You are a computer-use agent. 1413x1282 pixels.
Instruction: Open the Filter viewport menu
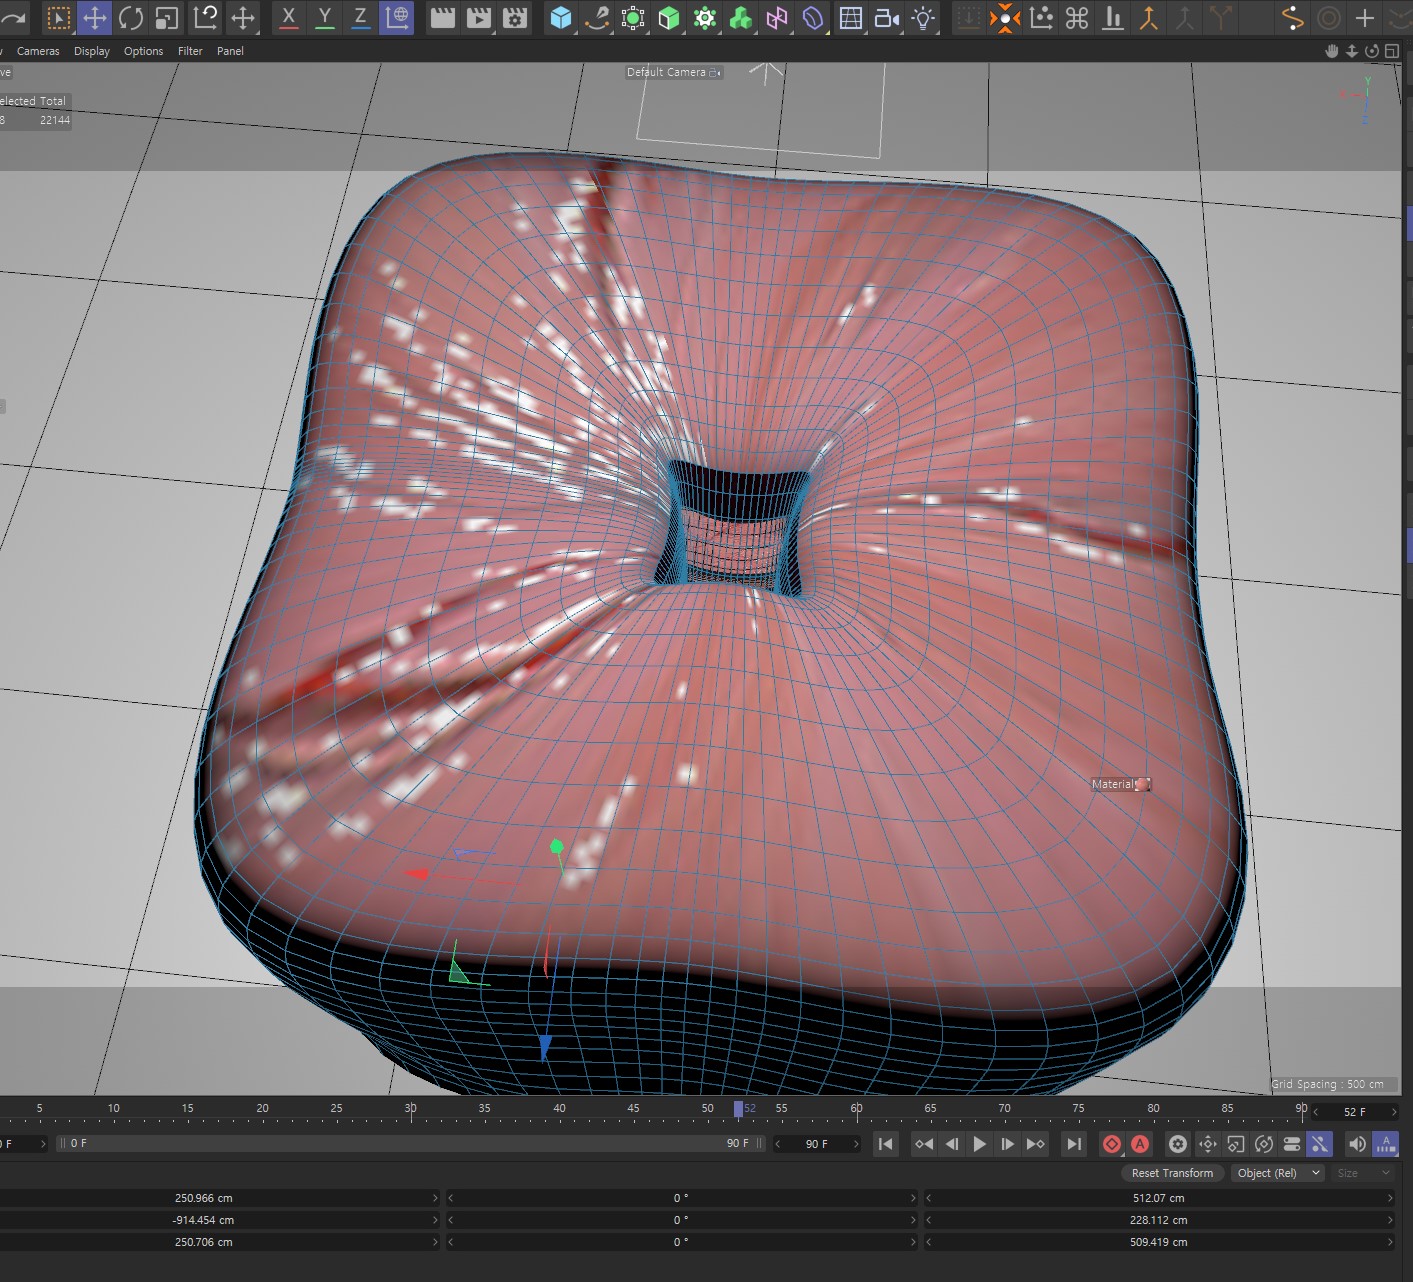coord(190,51)
